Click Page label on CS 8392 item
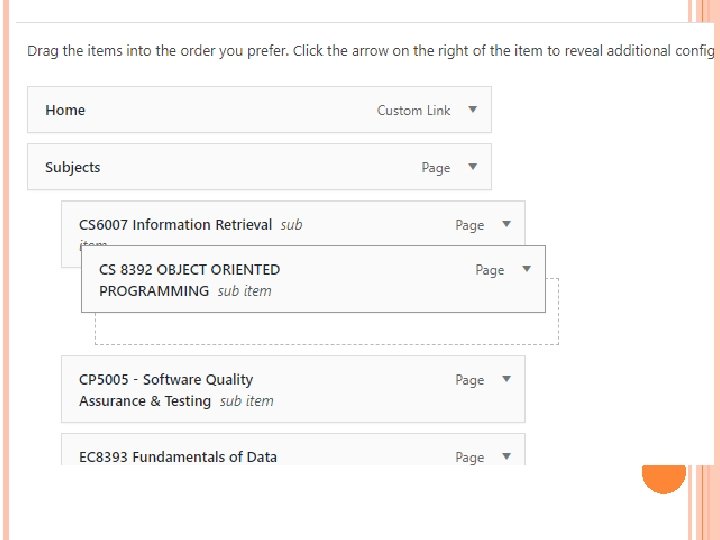This screenshot has width=720, height=540. point(489,270)
